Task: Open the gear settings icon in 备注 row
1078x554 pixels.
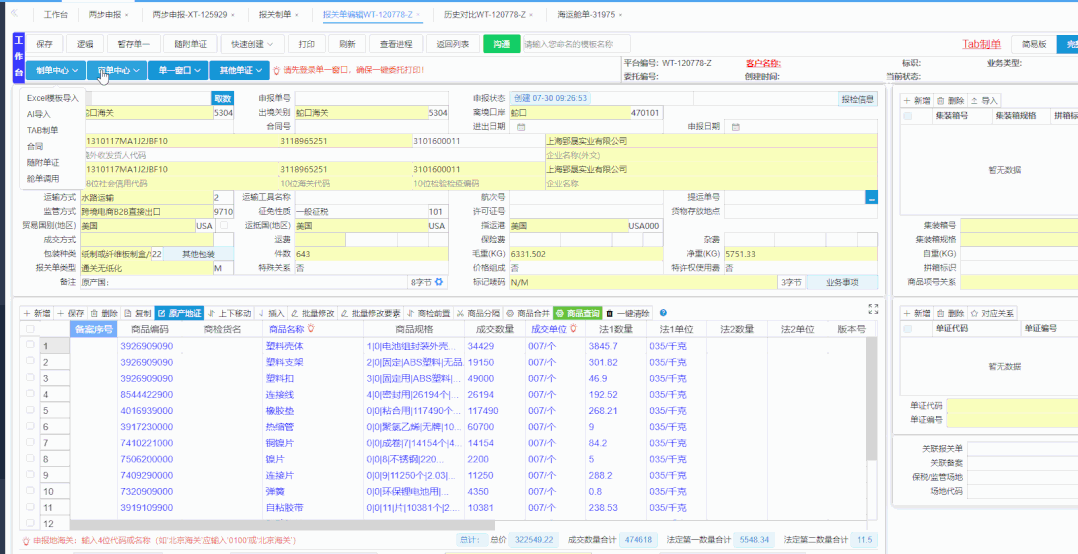Action: [439, 282]
